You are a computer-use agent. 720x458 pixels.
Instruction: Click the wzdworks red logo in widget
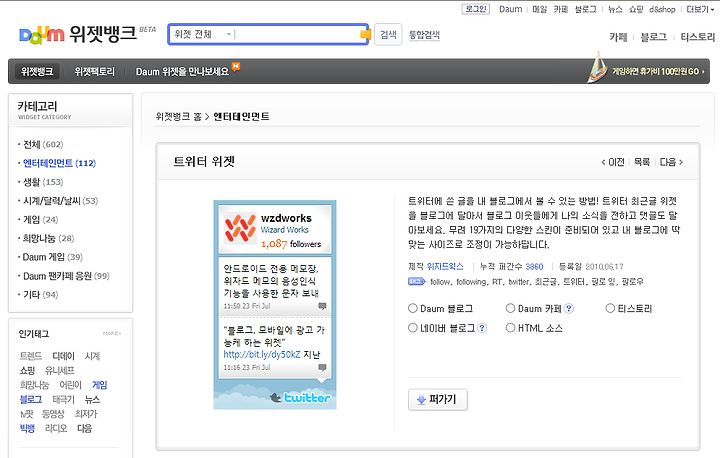(x=240, y=228)
